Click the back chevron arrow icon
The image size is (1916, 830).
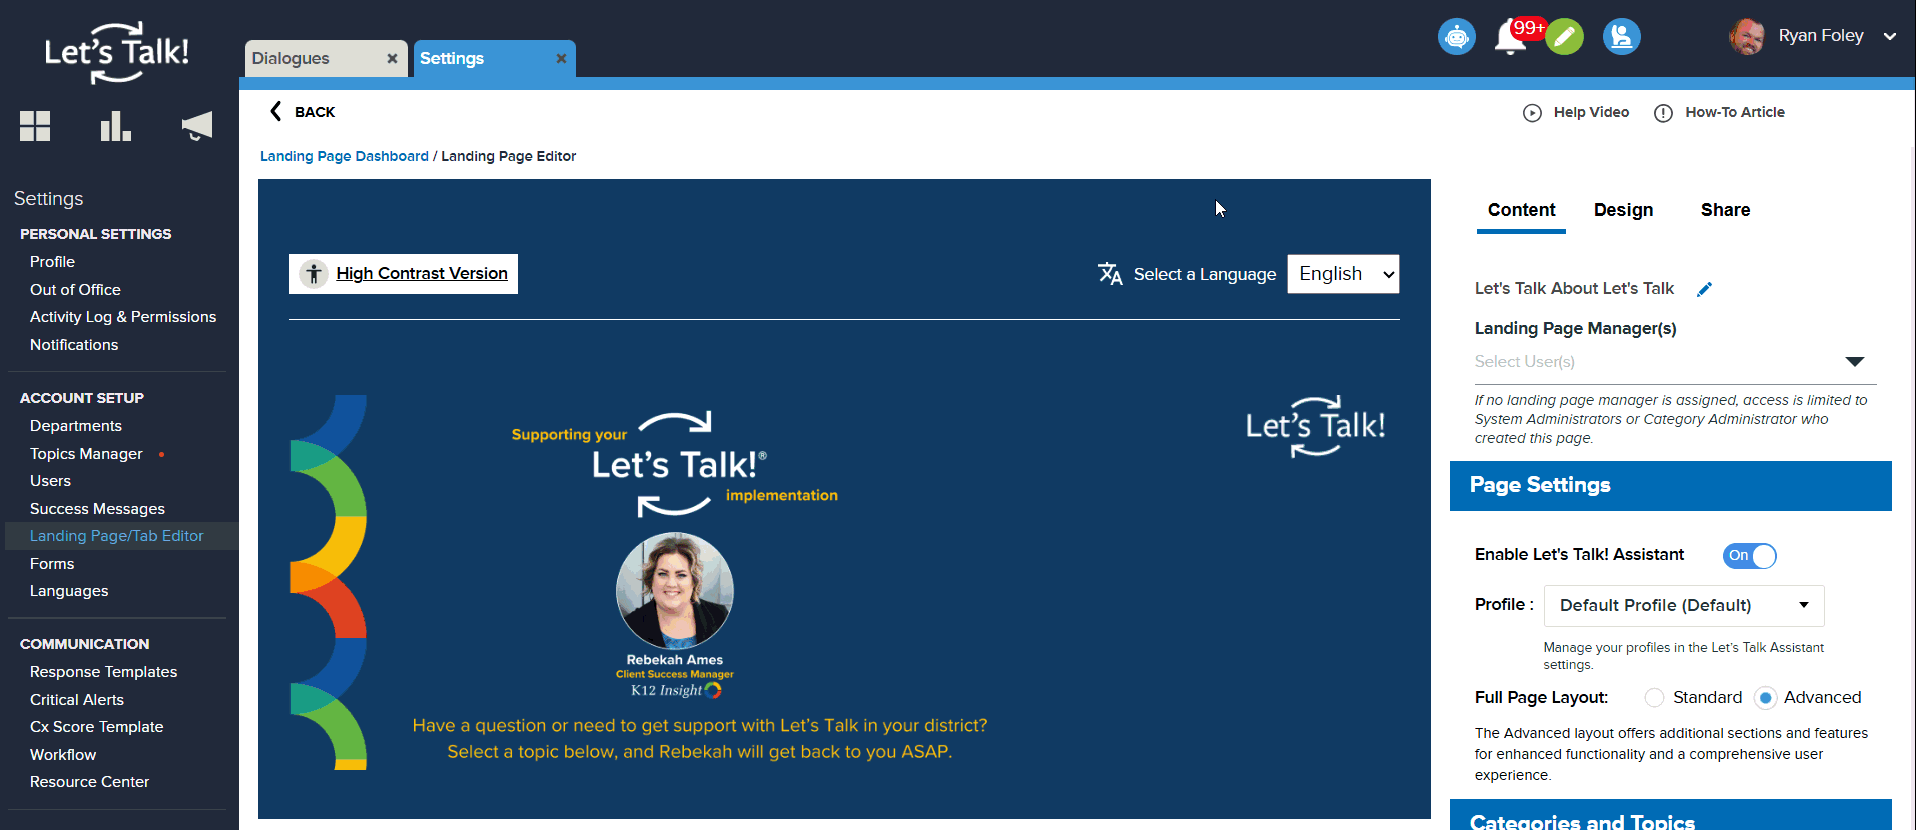[x=276, y=111]
